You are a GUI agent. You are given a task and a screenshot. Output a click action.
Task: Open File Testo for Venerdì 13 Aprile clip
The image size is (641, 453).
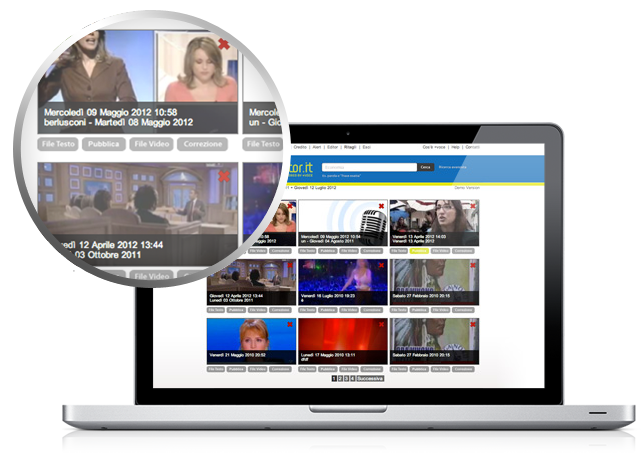pos(399,251)
